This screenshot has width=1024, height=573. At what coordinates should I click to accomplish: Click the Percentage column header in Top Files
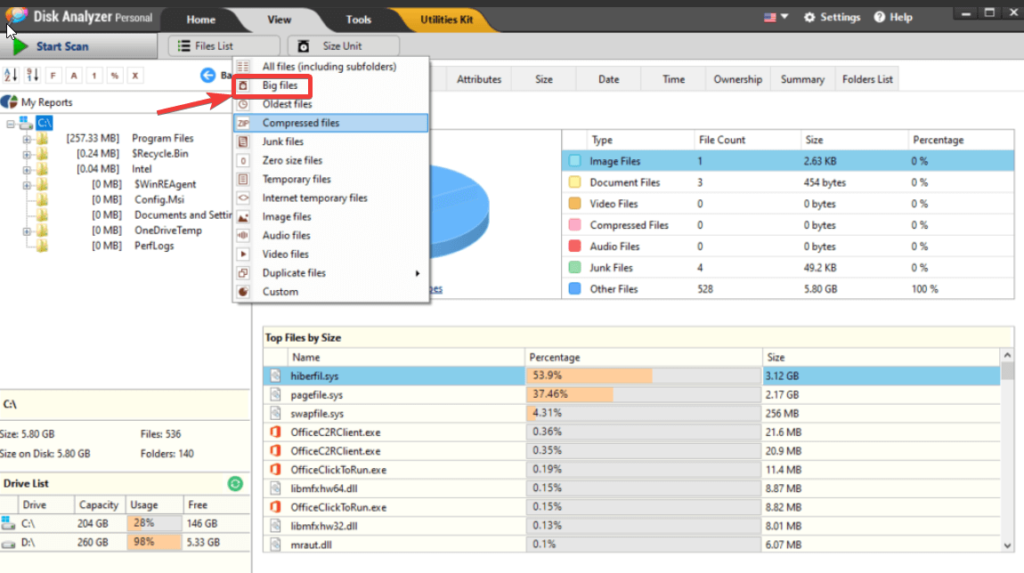(643, 357)
